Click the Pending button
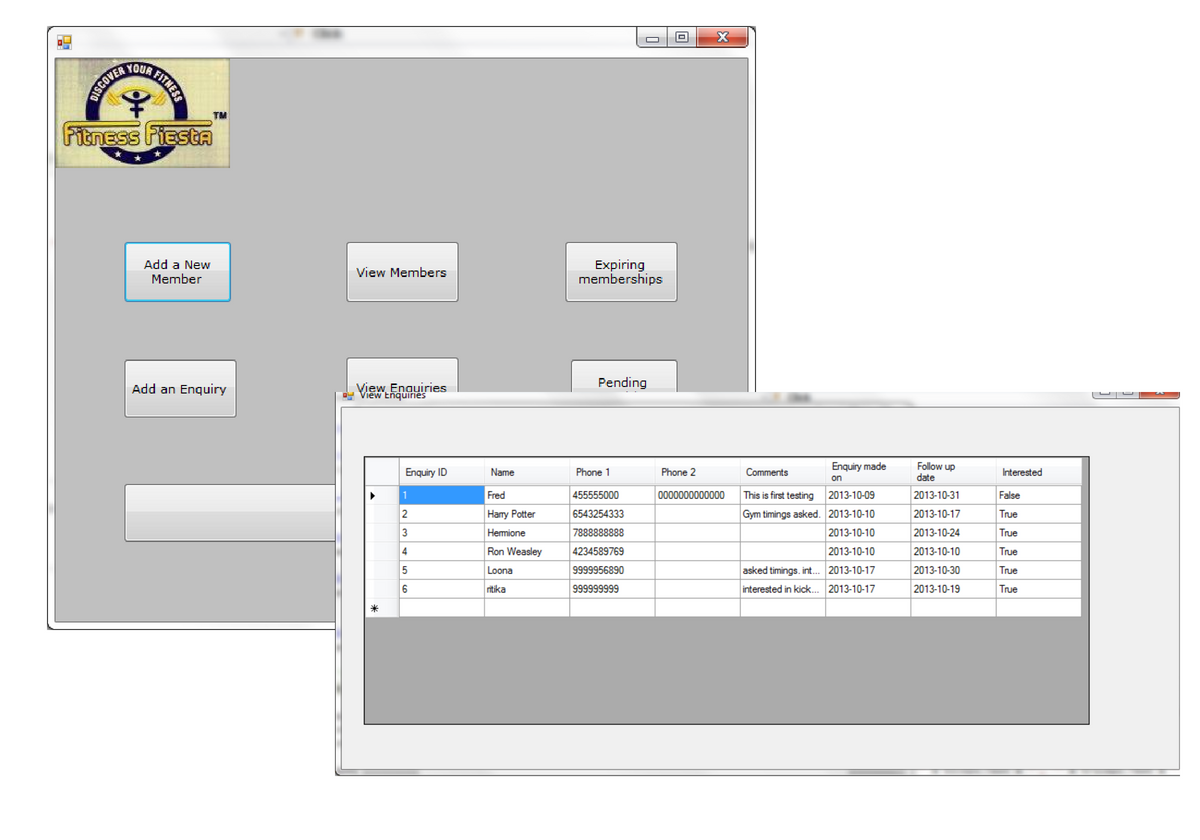This screenshot has height=840, width=1200. [x=623, y=378]
